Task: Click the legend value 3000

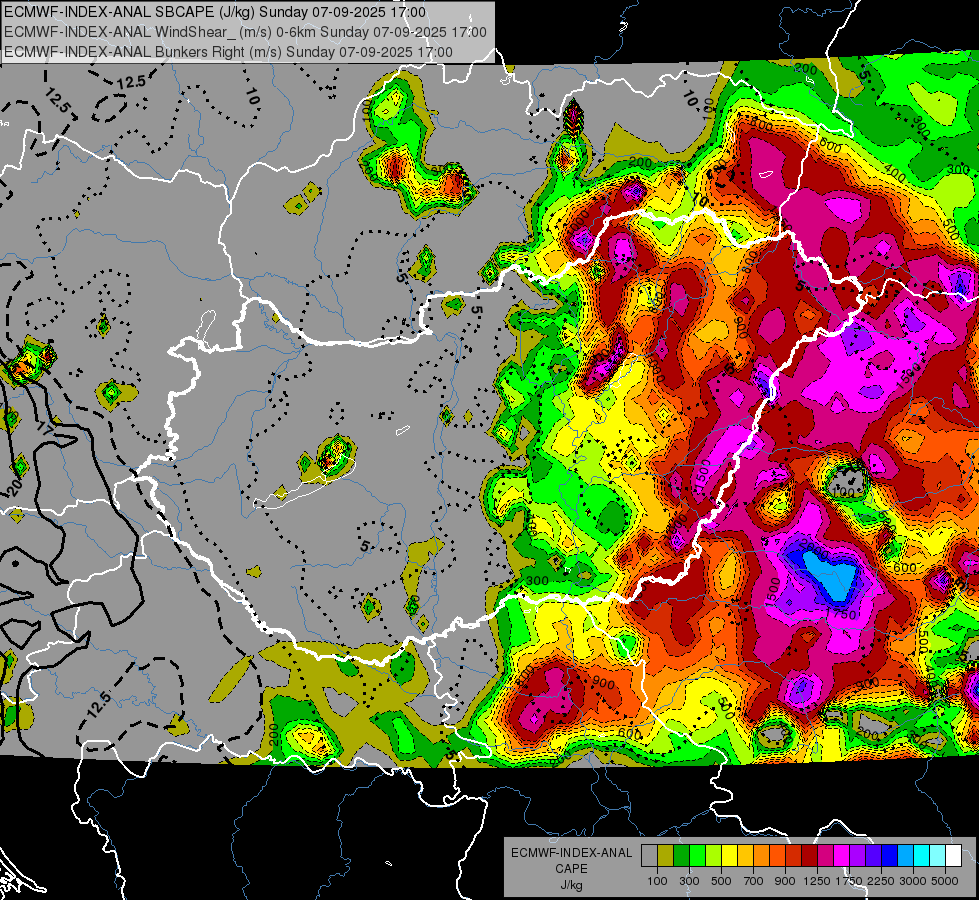Action: click(912, 881)
